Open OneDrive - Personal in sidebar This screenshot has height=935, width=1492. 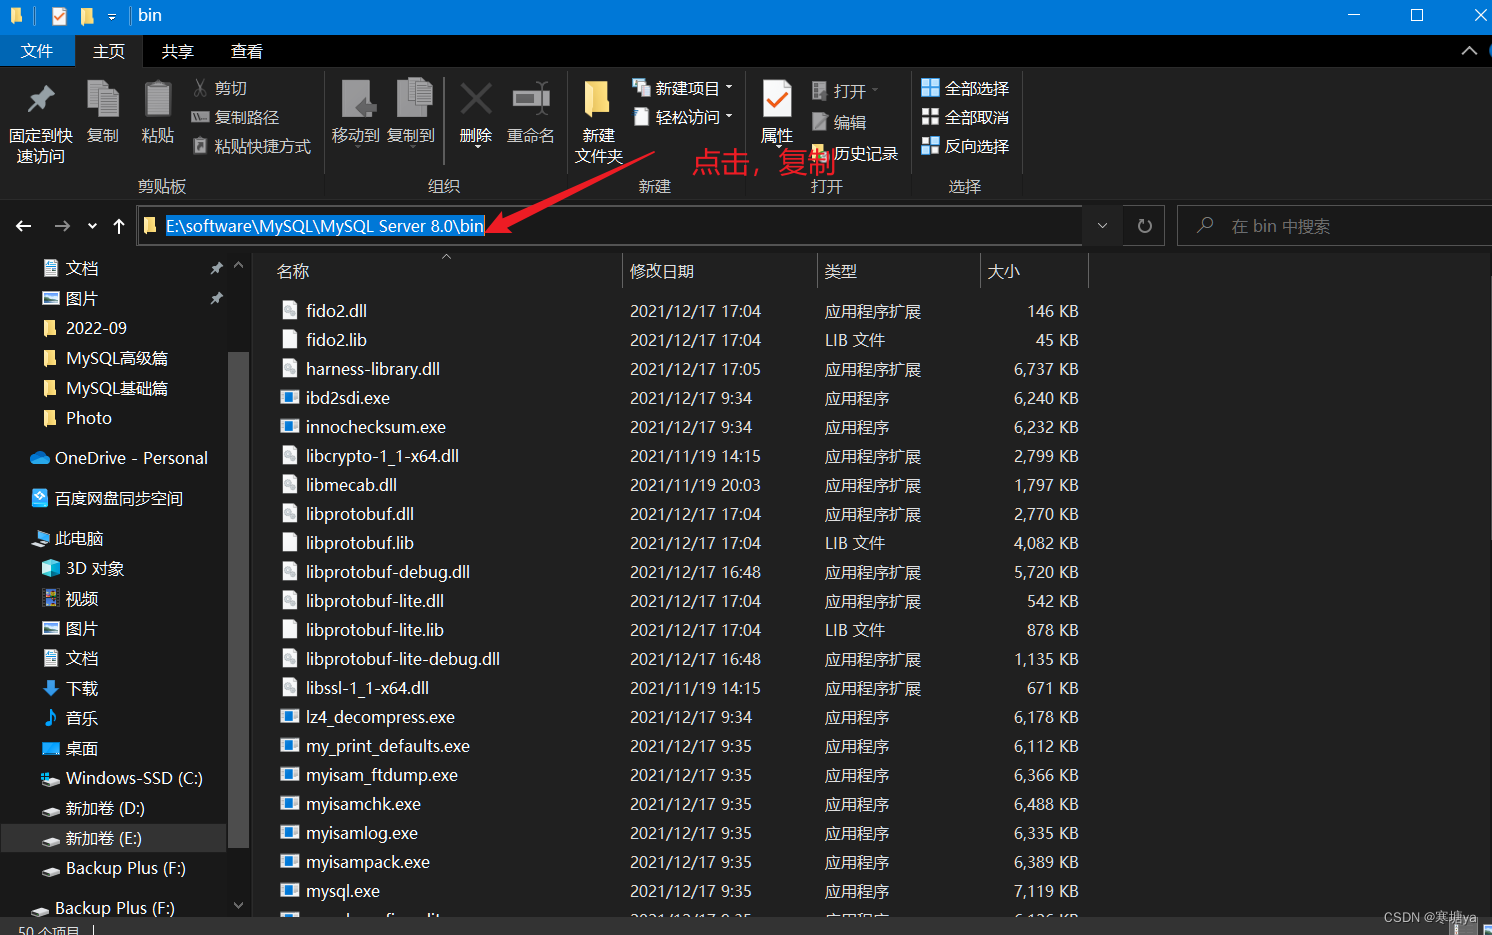click(x=119, y=458)
